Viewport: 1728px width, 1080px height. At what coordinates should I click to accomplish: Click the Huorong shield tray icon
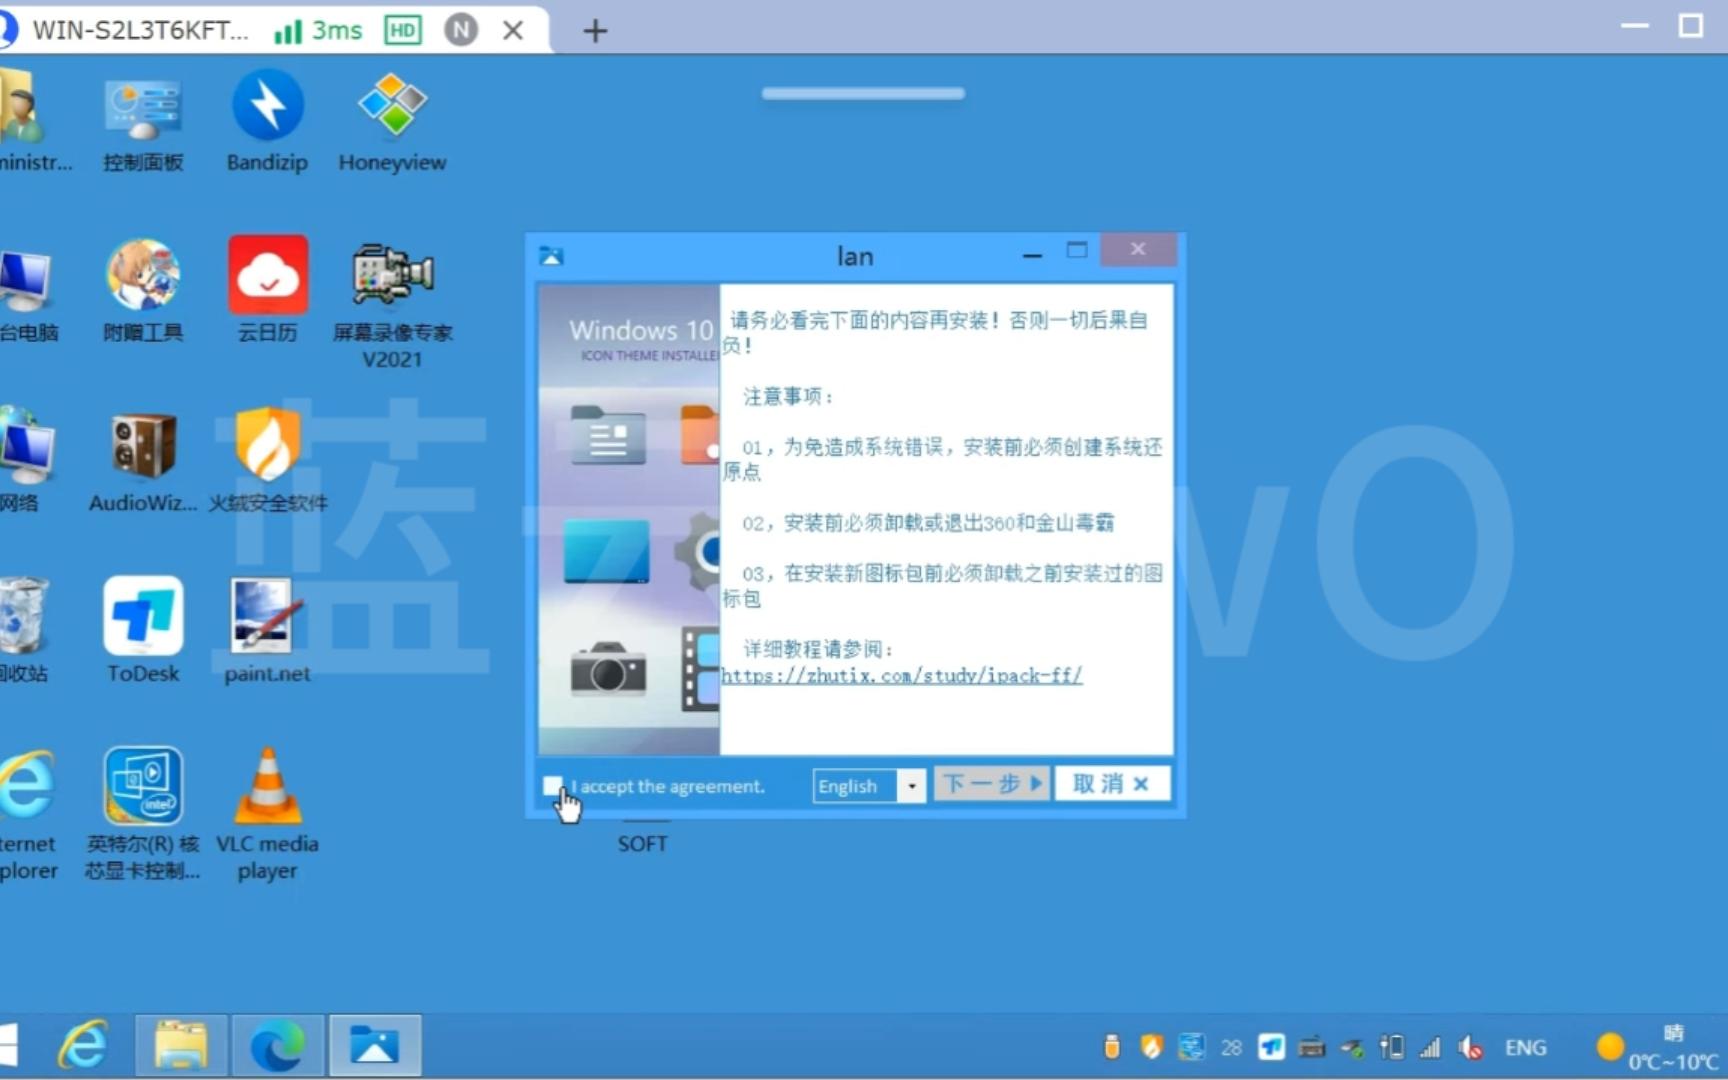tap(1151, 1047)
